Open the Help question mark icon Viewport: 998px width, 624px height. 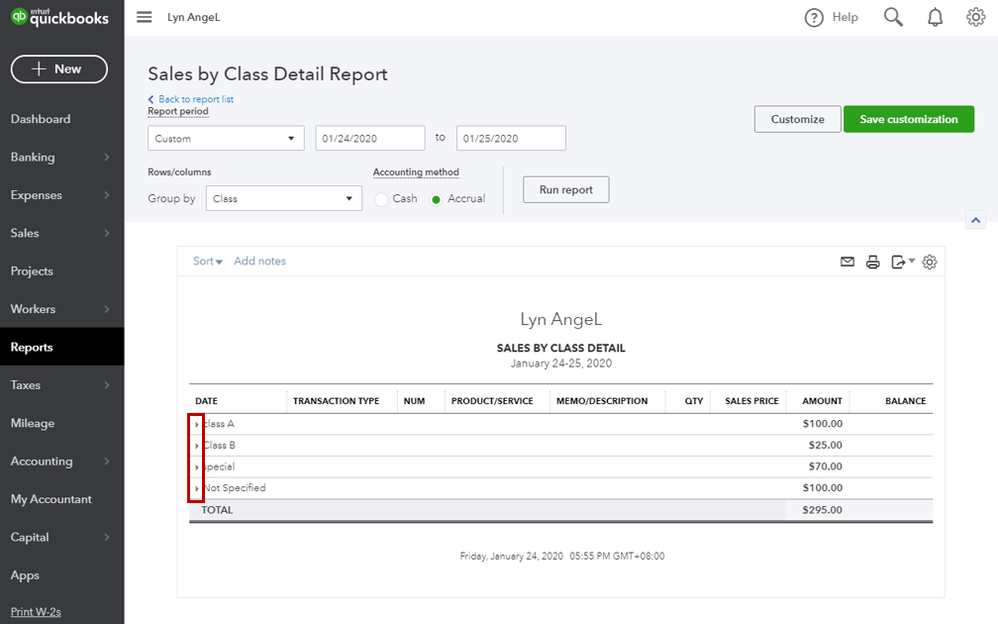click(813, 18)
